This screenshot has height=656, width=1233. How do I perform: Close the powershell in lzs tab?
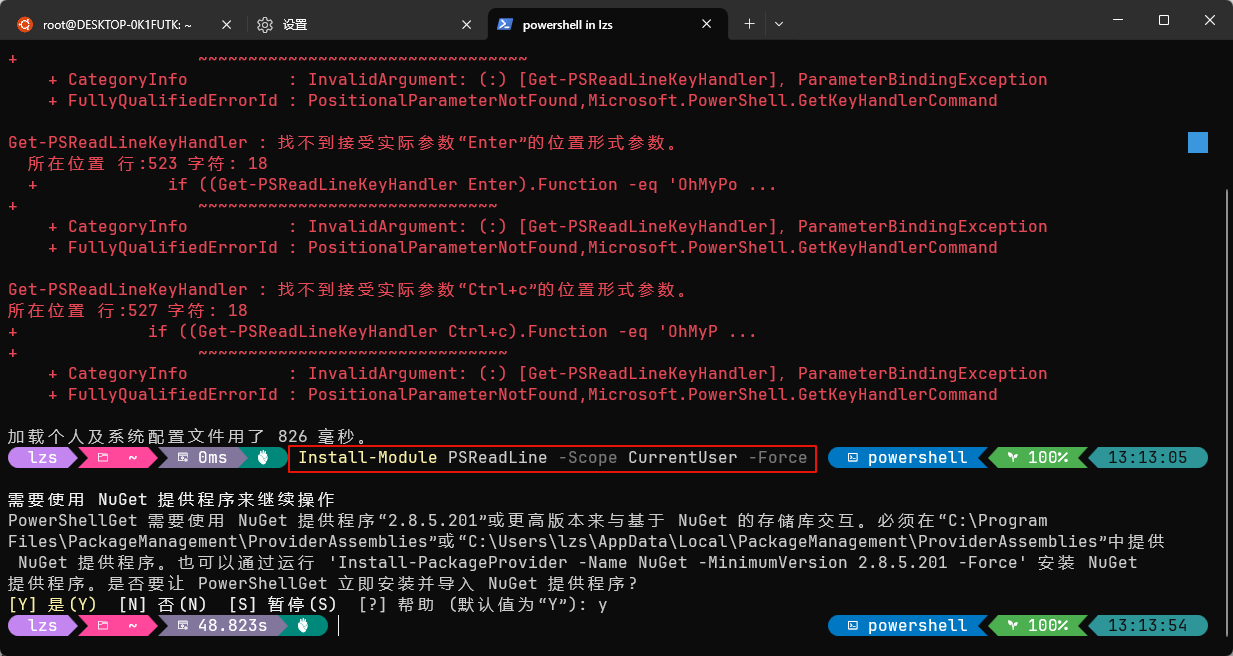709,24
